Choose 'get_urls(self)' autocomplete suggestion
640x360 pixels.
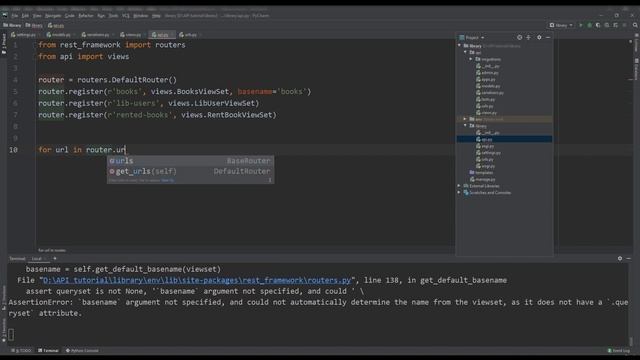pyautogui.click(x=190, y=171)
